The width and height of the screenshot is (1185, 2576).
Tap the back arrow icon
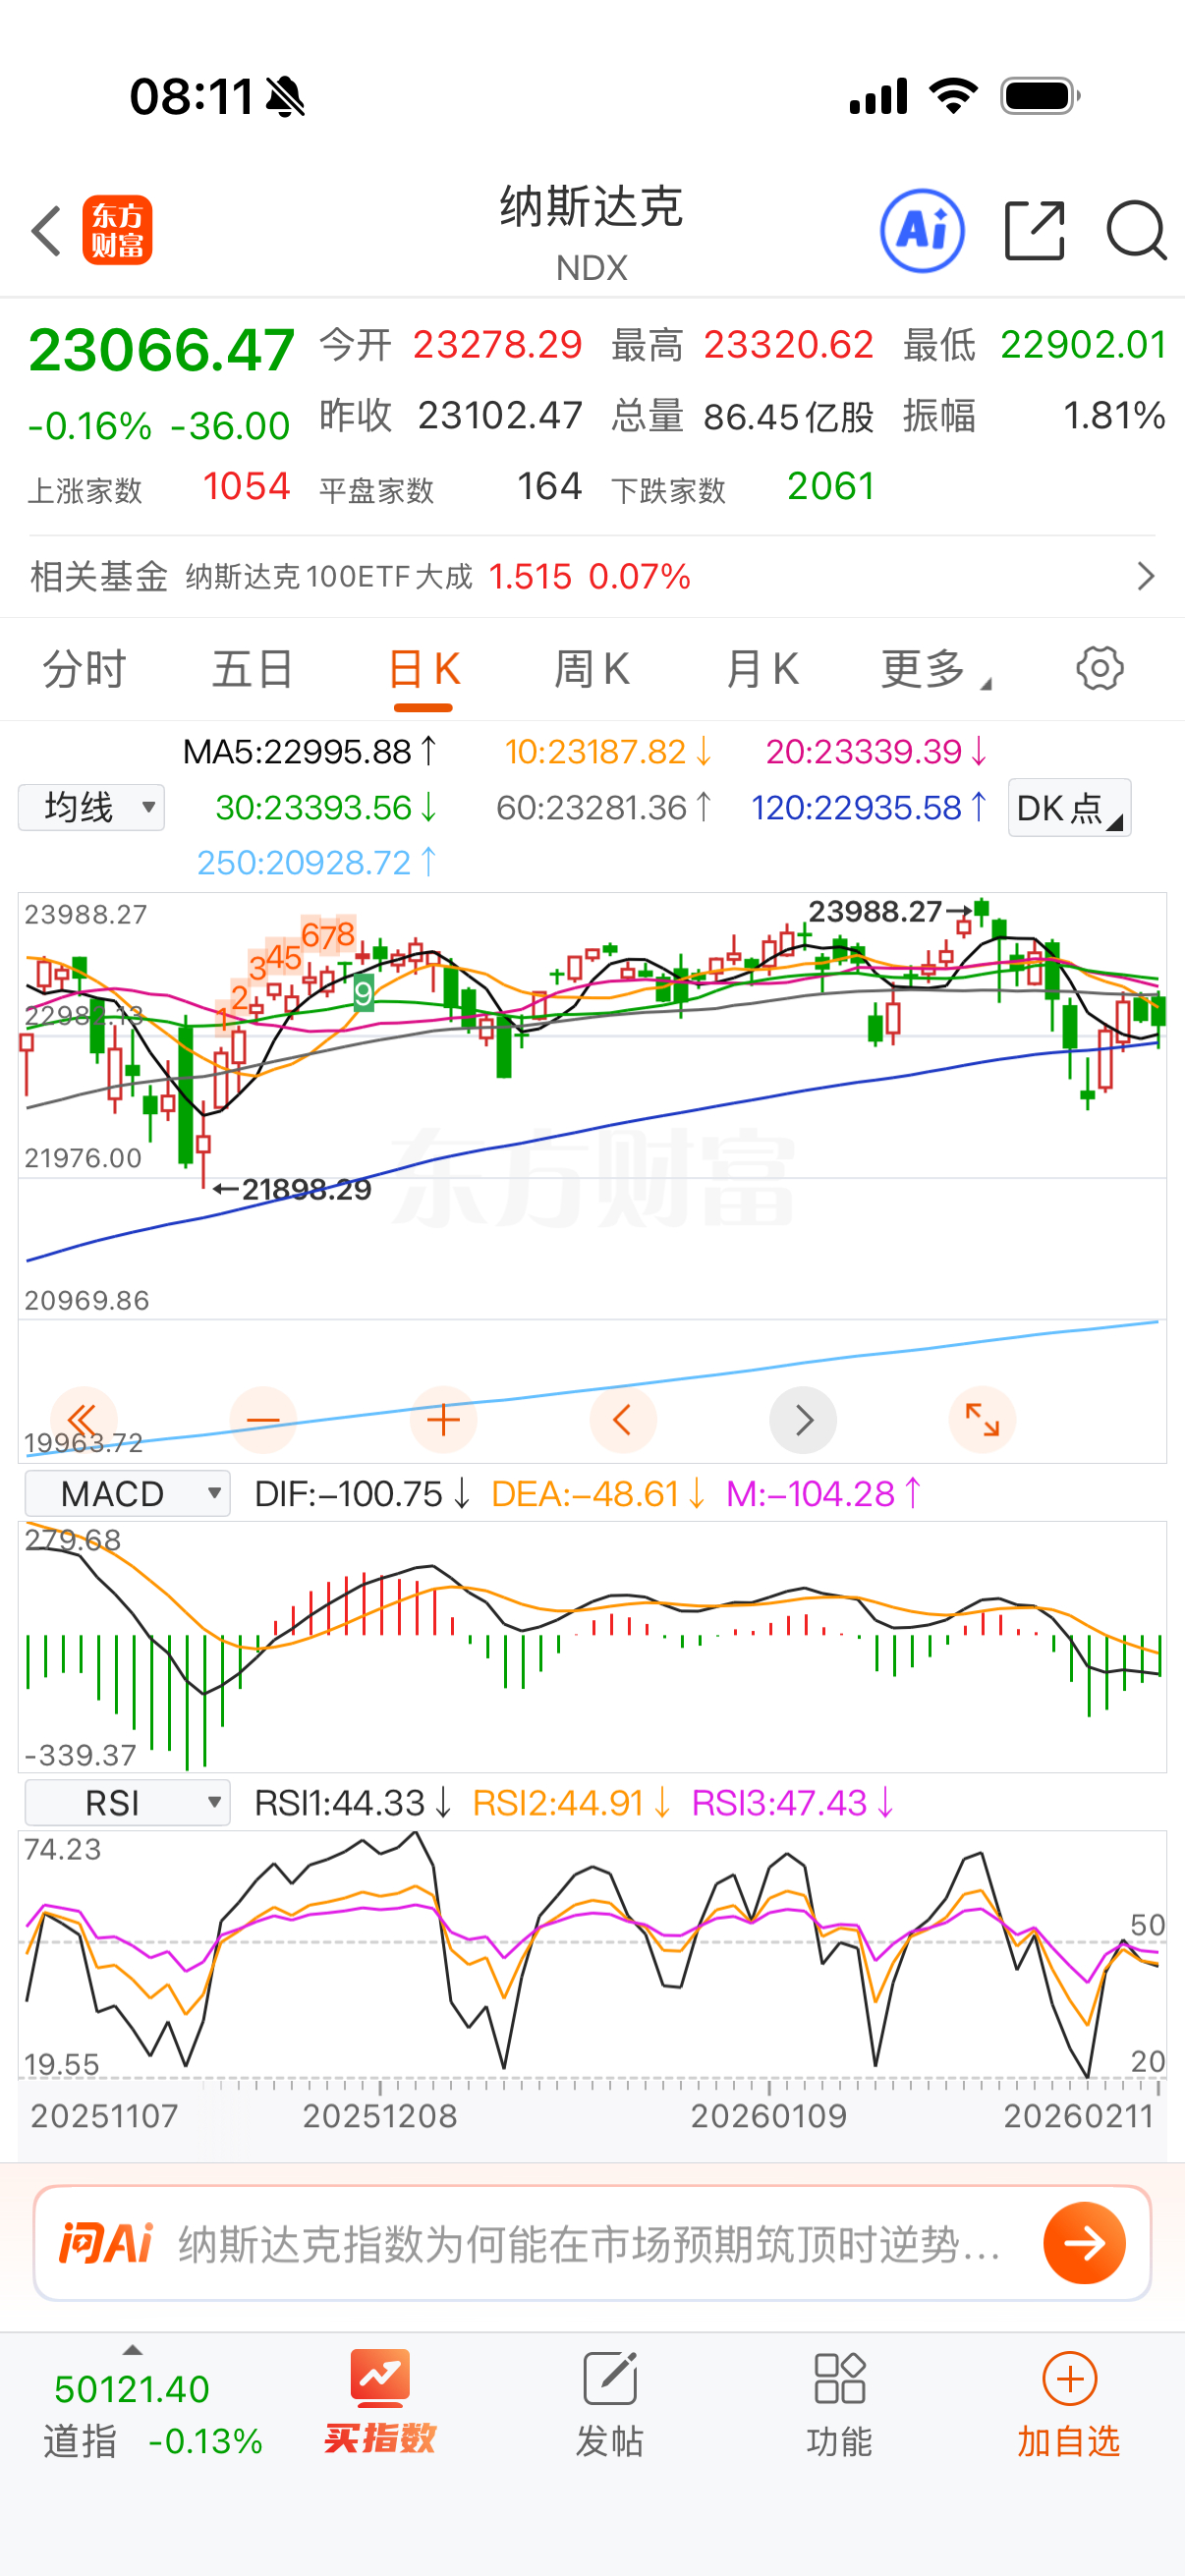[x=47, y=231]
